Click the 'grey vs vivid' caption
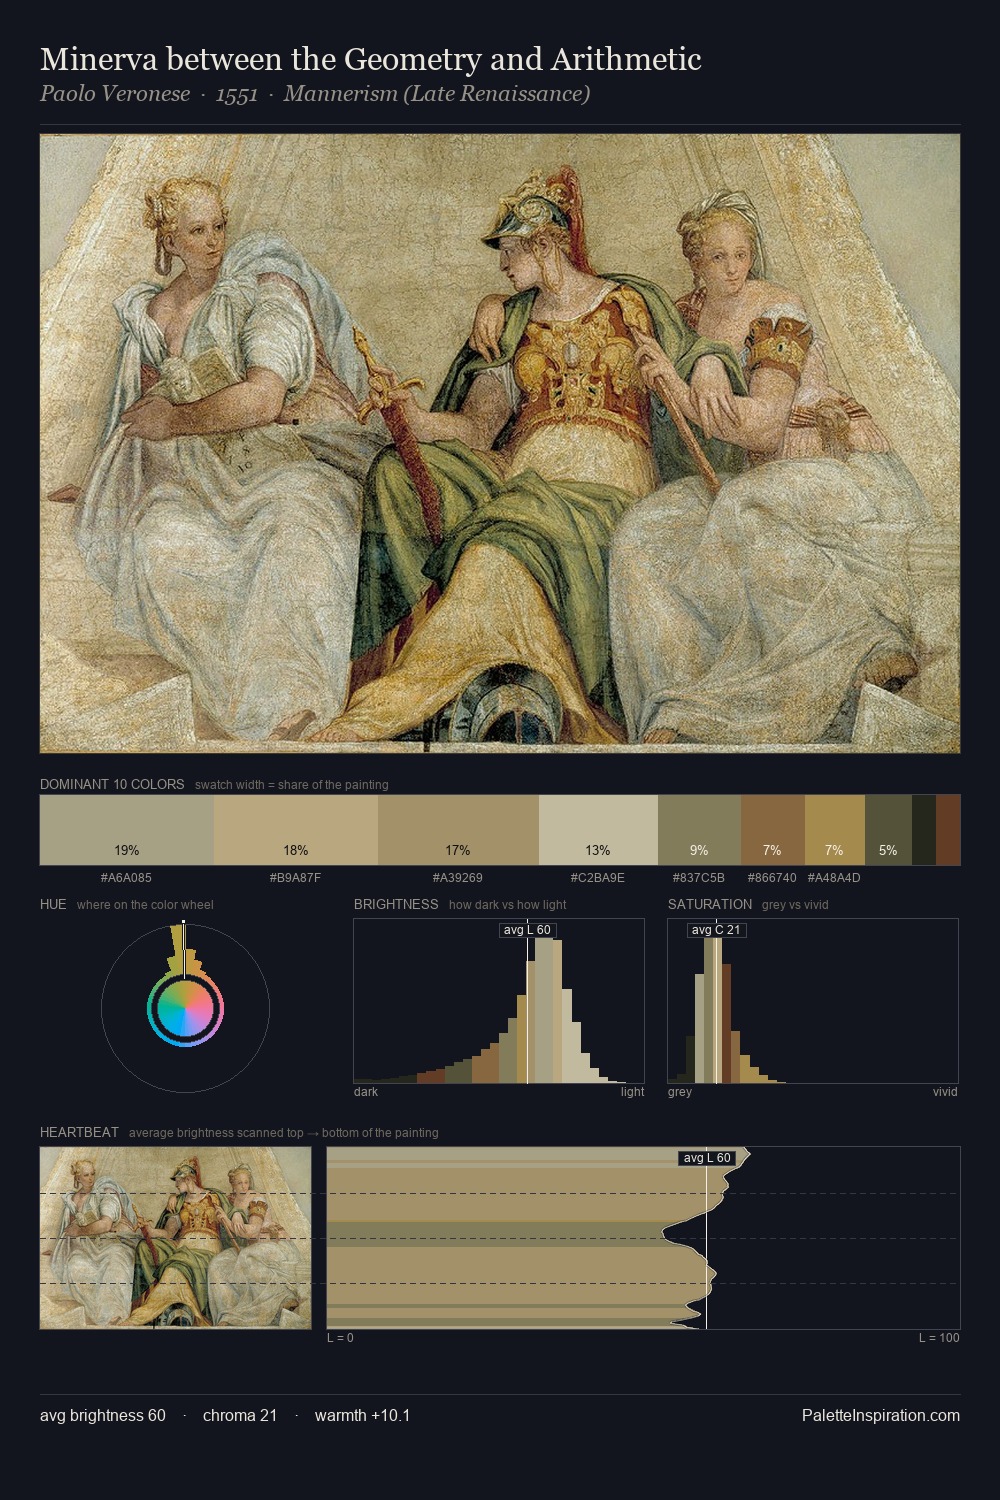1000x1500 pixels. (x=795, y=905)
